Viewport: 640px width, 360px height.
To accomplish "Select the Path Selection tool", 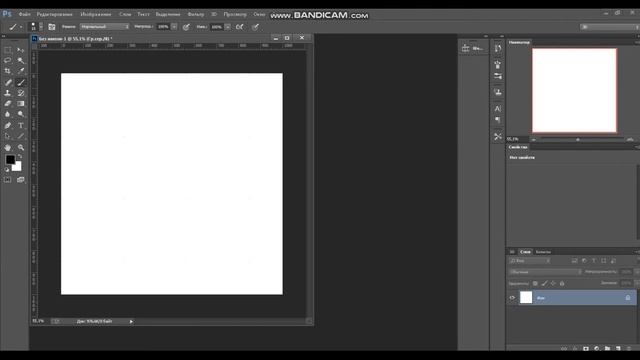I will [7, 136].
